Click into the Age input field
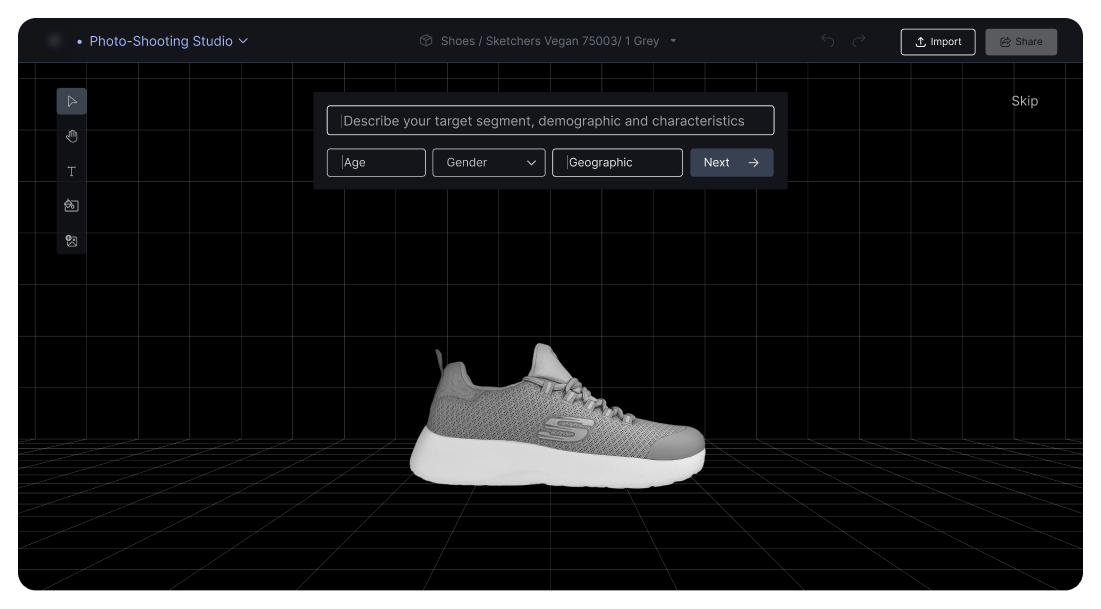 (x=376, y=162)
